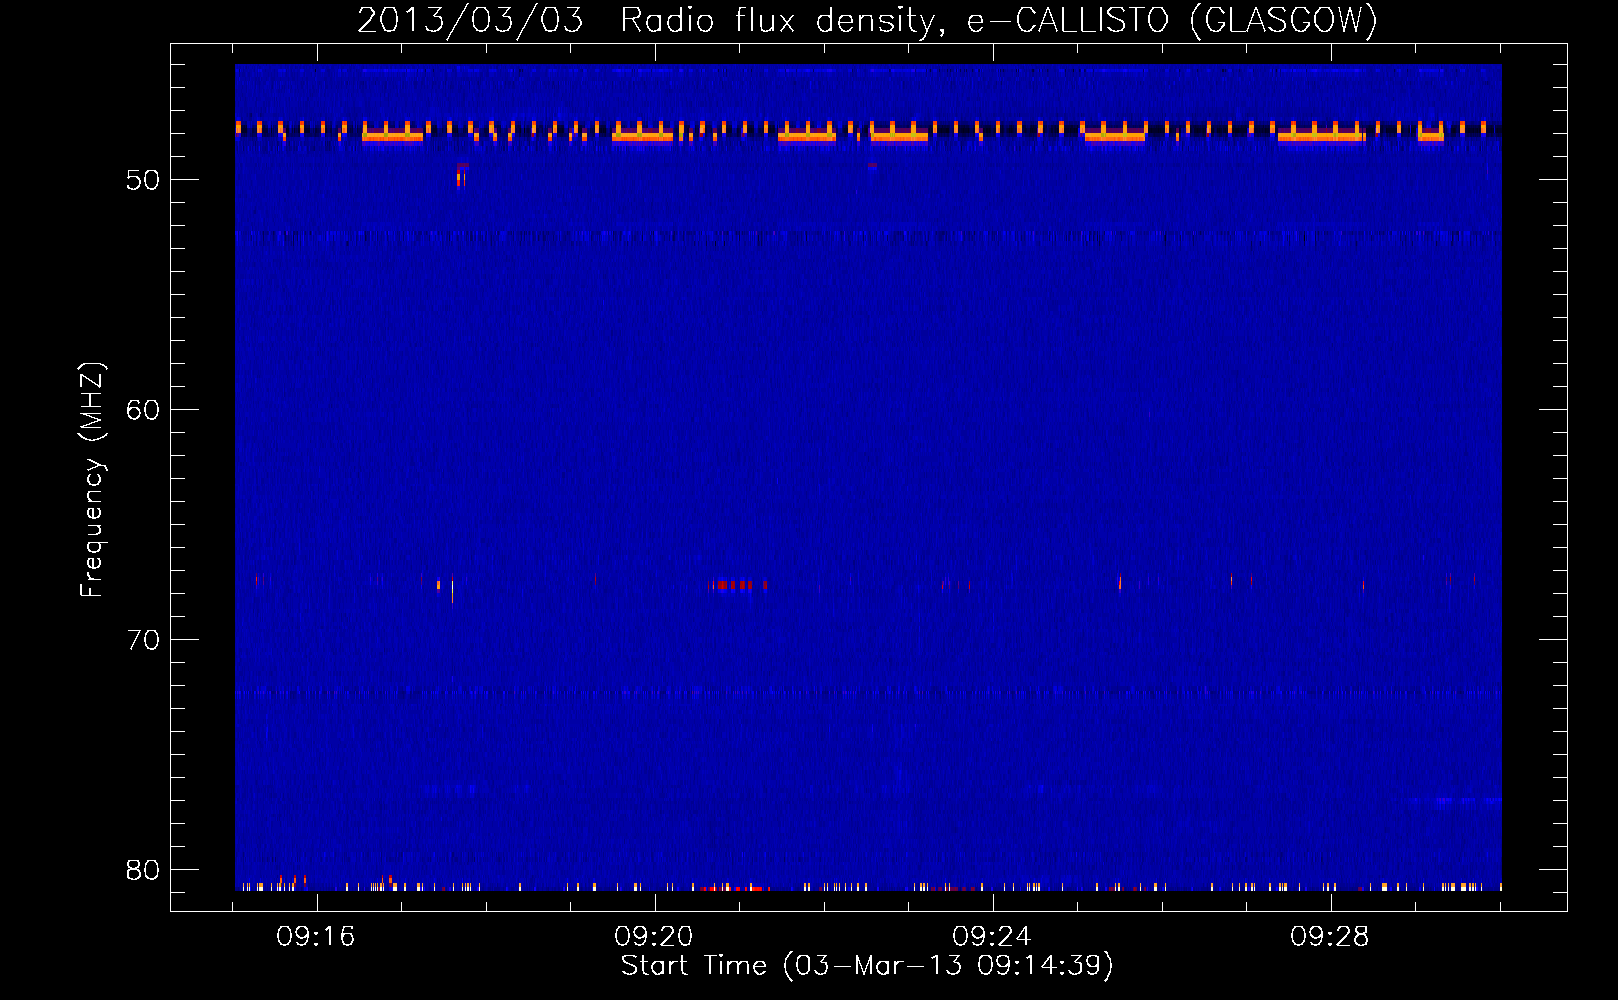Click the long orange bar near 09:28 at 48 MHz
The image size is (1618, 1000).
tap(1321, 136)
